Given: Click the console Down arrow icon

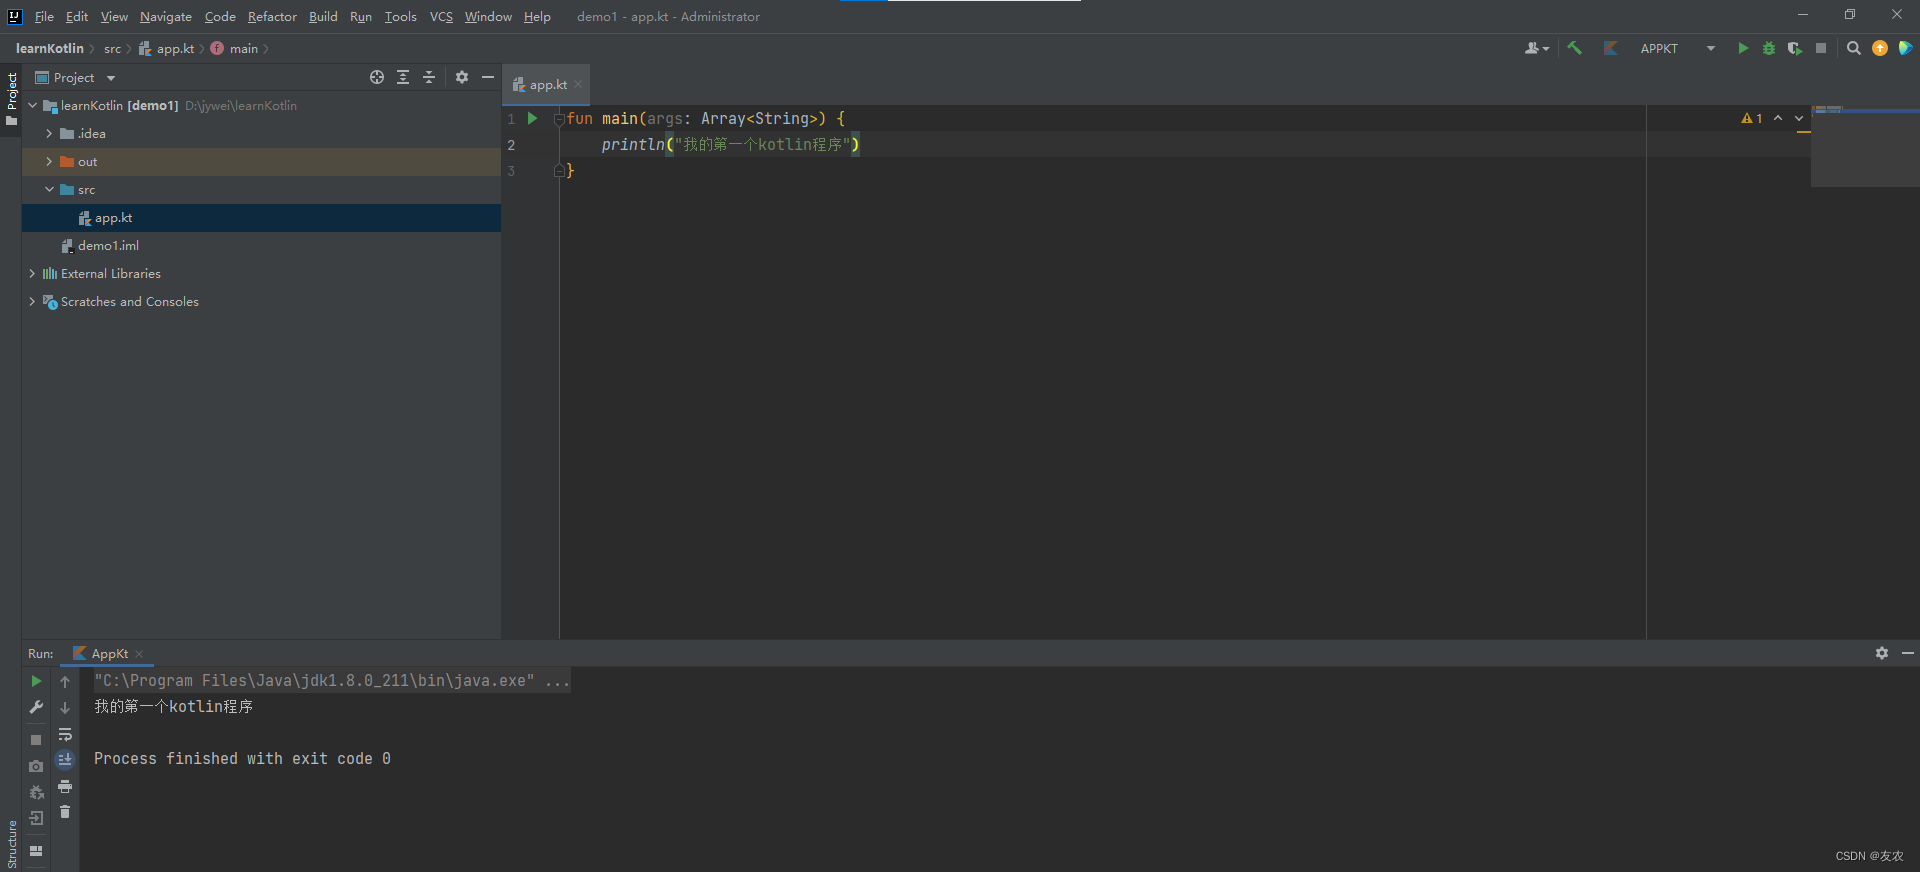Looking at the screenshot, I should coord(65,707).
